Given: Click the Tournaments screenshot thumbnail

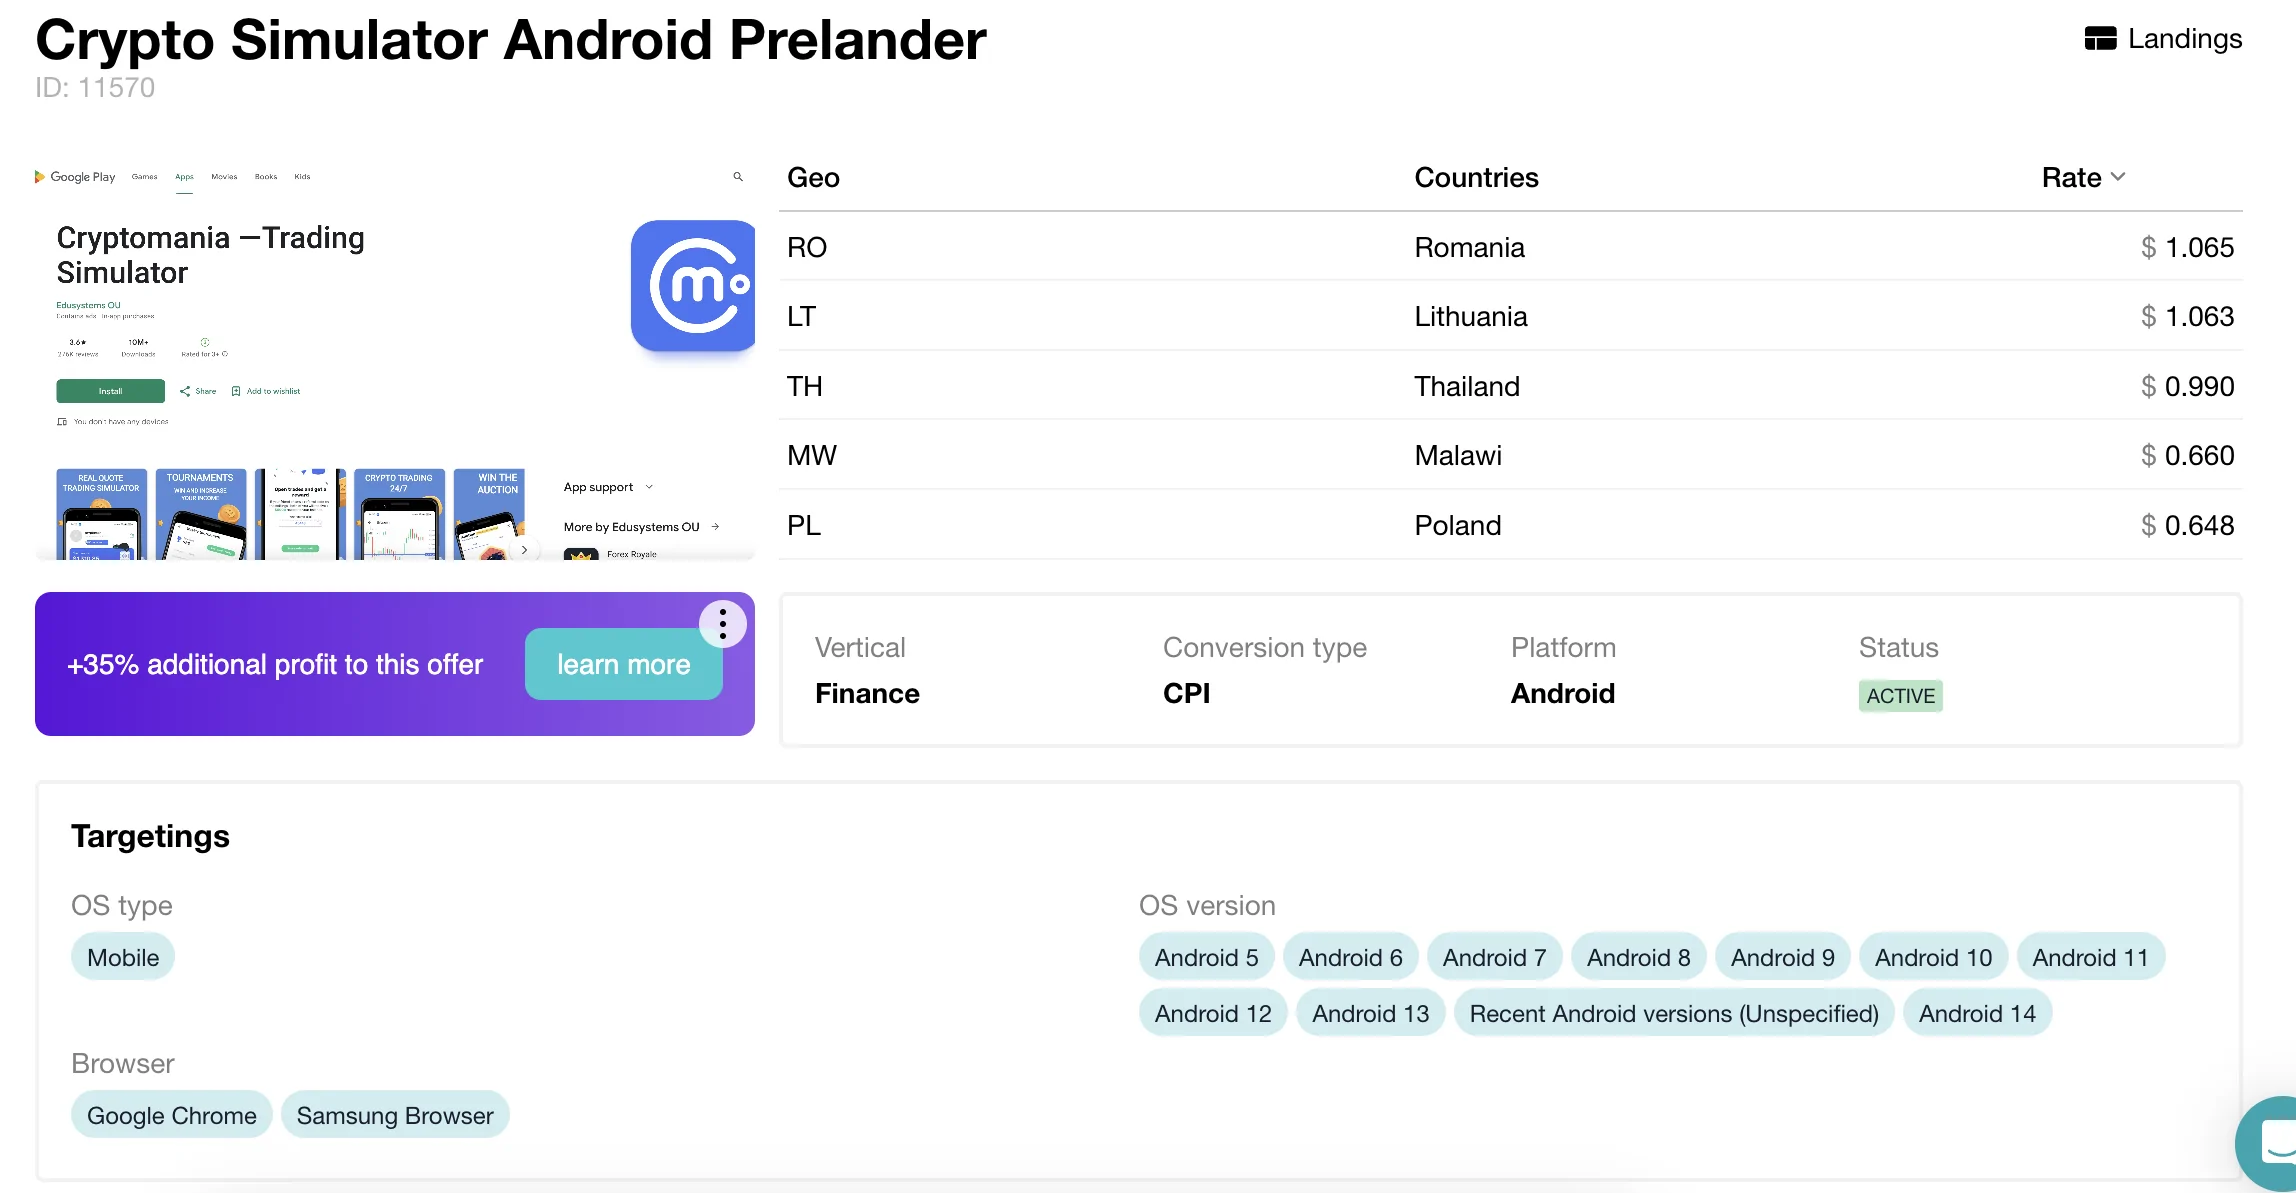Looking at the screenshot, I should tap(200, 514).
